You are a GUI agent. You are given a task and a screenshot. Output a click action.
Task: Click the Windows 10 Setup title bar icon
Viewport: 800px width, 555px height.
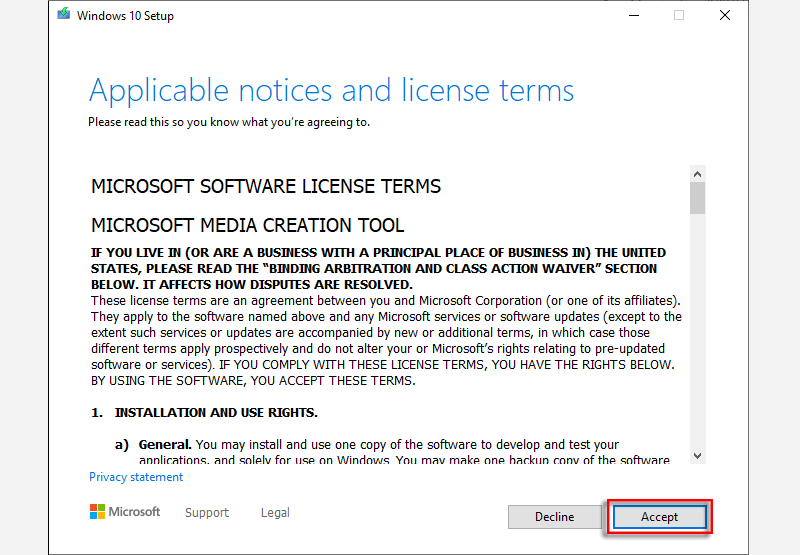point(63,14)
